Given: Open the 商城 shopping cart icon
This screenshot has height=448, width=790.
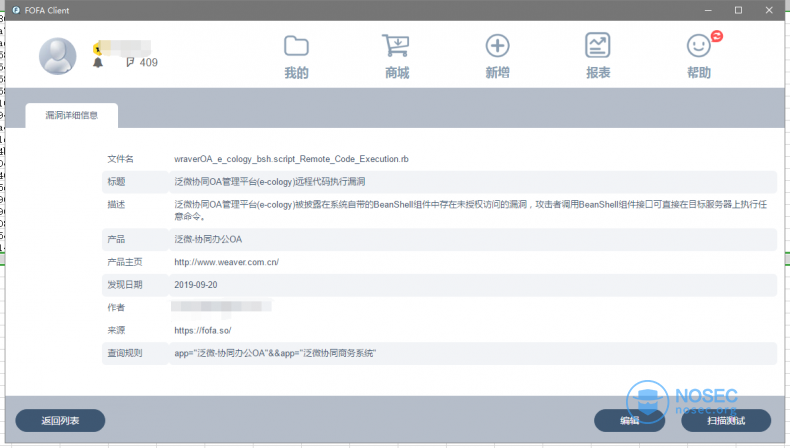Looking at the screenshot, I should click(x=396, y=45).
